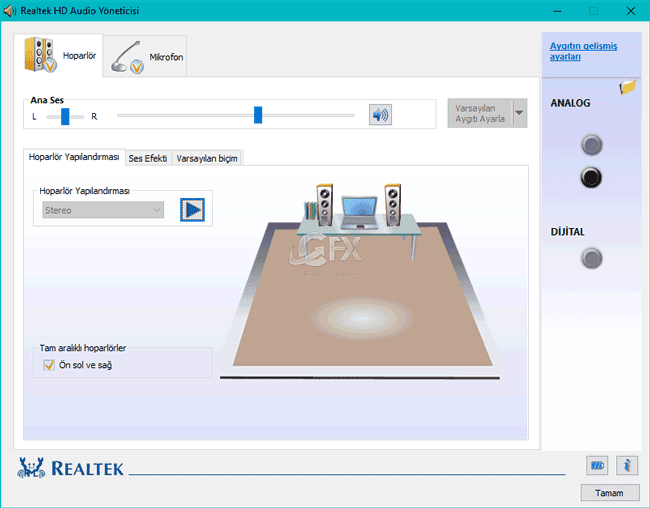Click the master volume slider handle

pos(258,115)
